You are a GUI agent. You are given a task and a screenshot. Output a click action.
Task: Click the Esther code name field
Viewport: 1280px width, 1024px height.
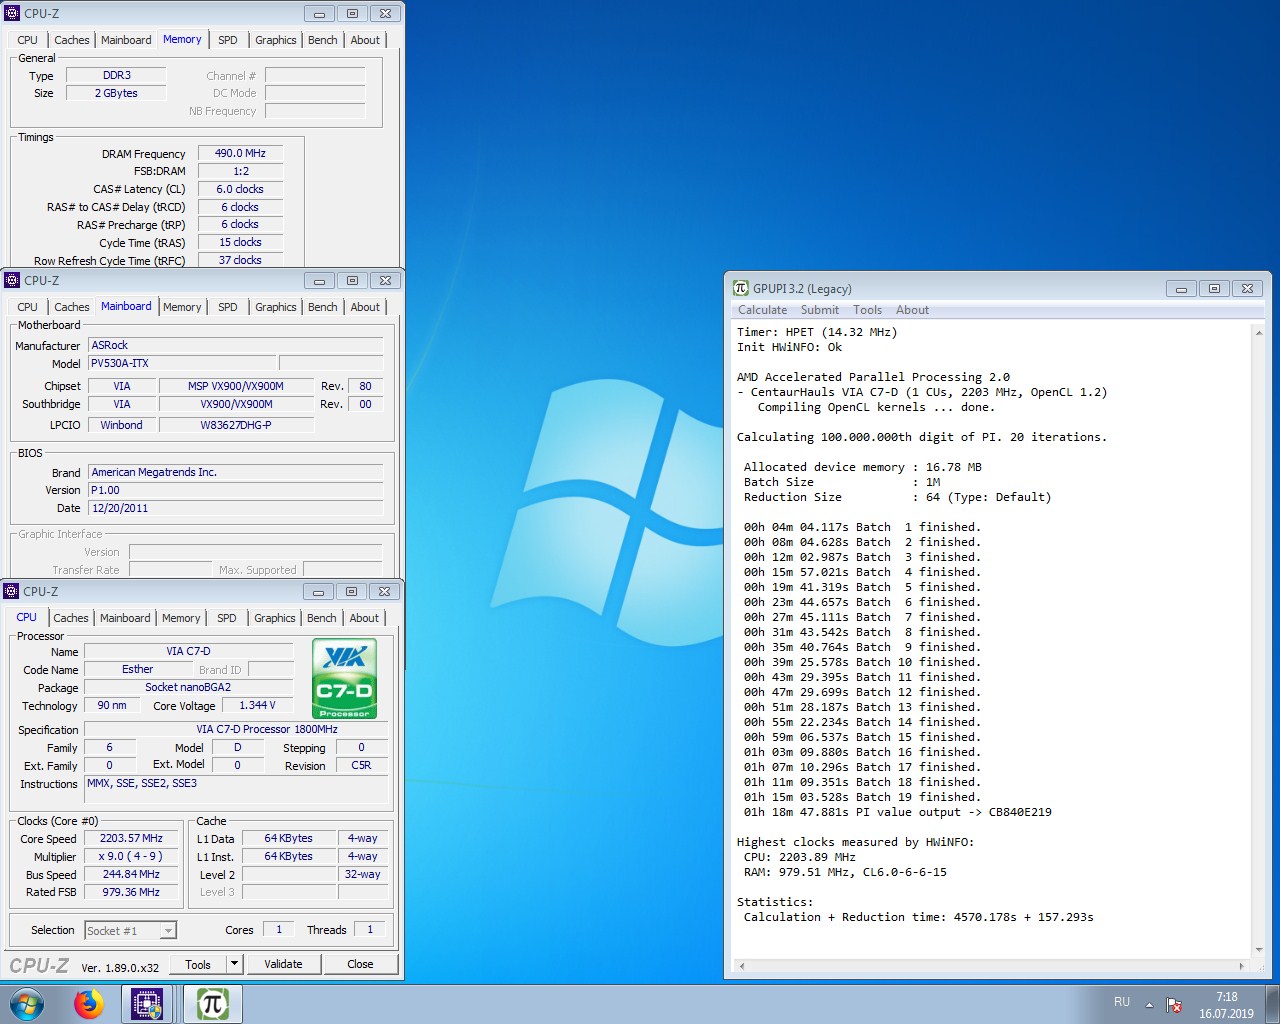(x=138, y=669)
